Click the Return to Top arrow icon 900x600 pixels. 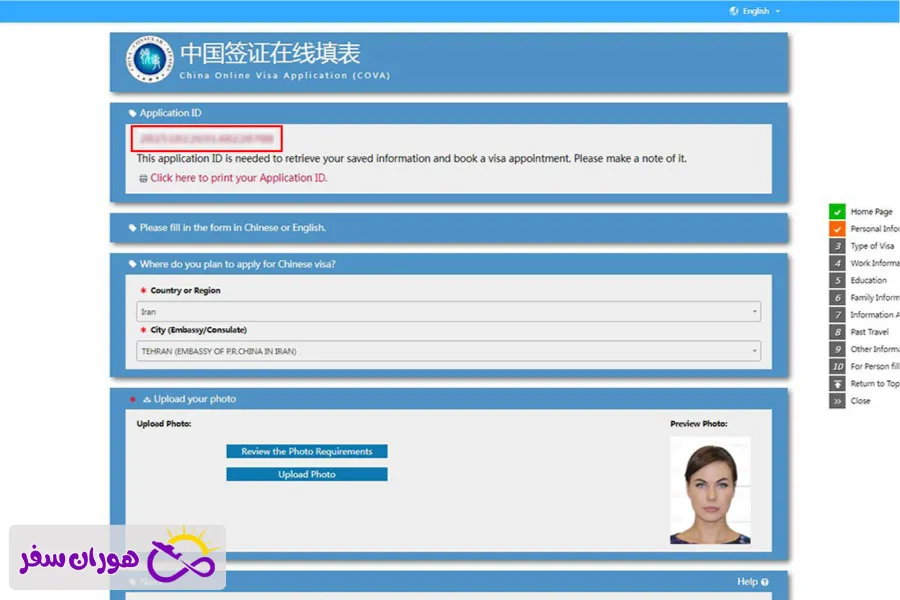[x=837, y=384]
